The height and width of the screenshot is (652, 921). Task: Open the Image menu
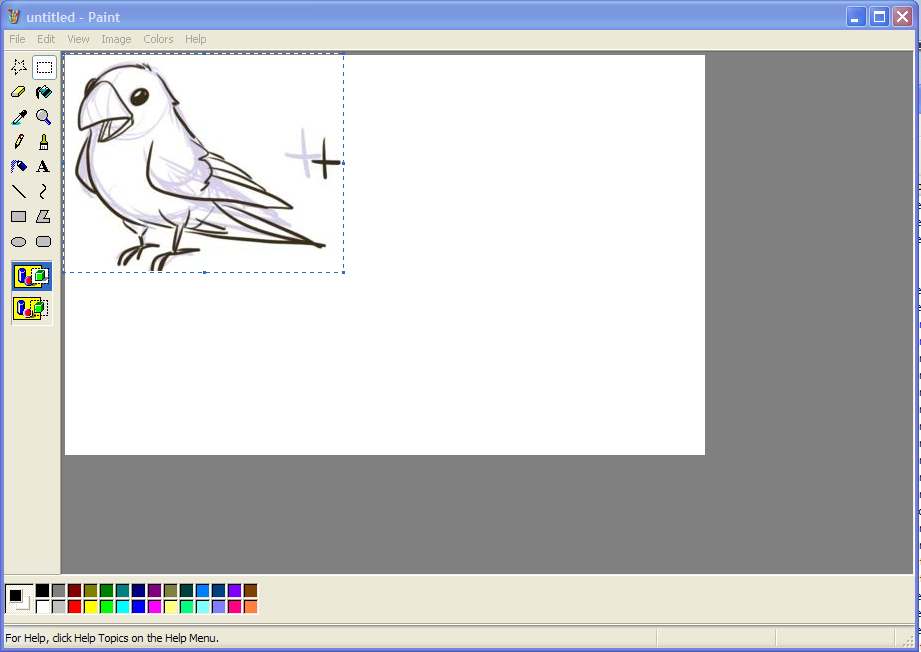pos(116,39)
